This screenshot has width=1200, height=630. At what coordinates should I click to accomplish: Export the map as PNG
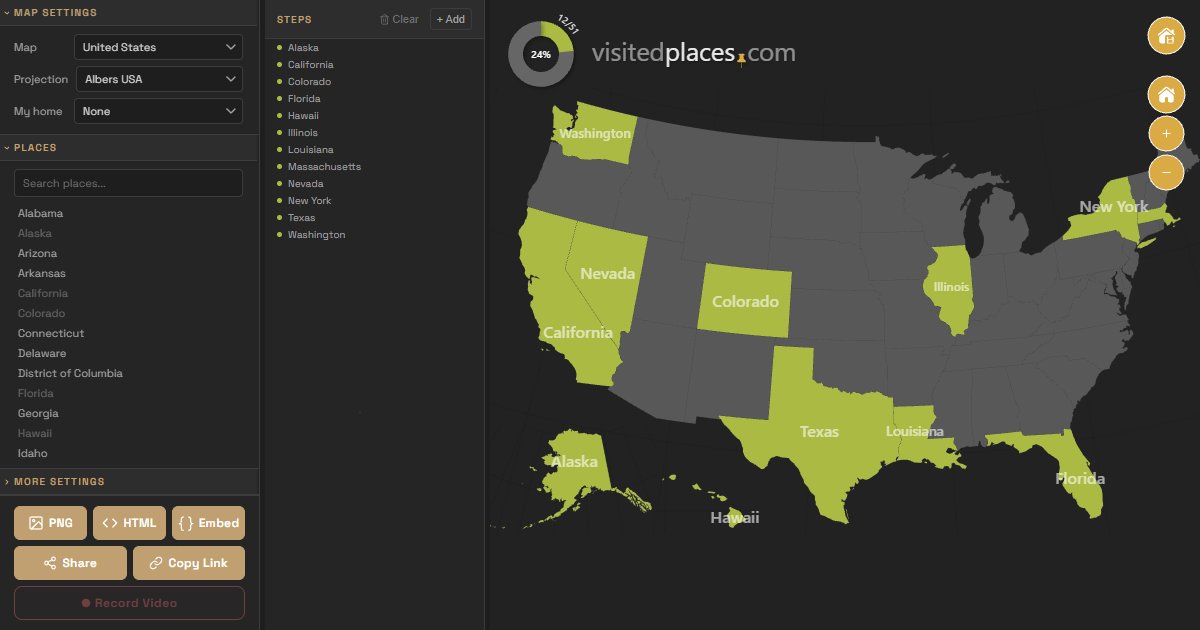tap(51, 523)
